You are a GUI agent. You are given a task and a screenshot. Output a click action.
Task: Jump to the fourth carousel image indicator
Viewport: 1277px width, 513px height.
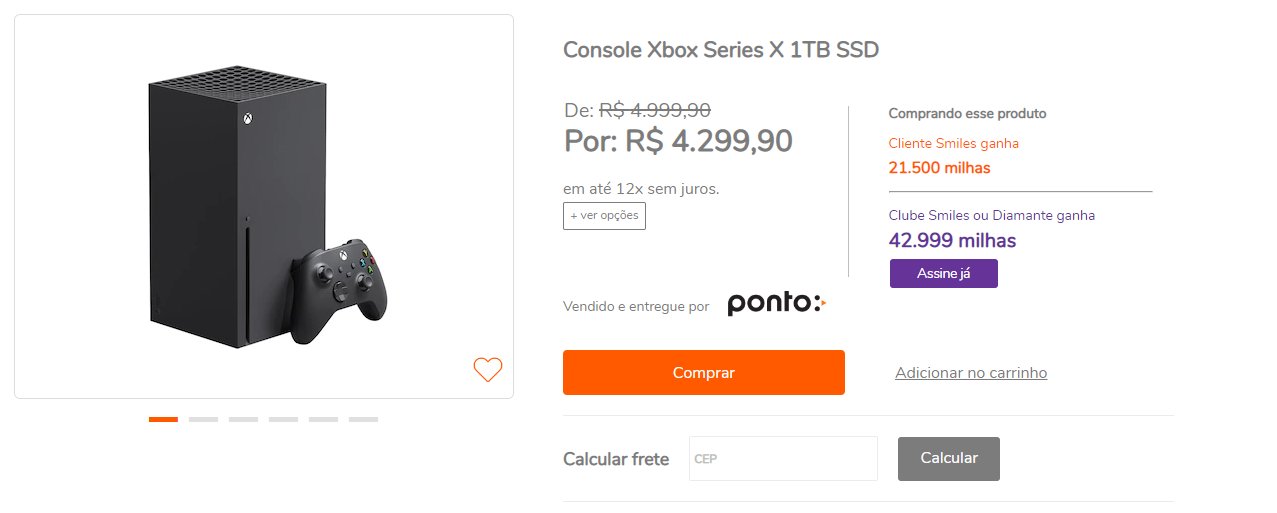(x=283, y=419)
